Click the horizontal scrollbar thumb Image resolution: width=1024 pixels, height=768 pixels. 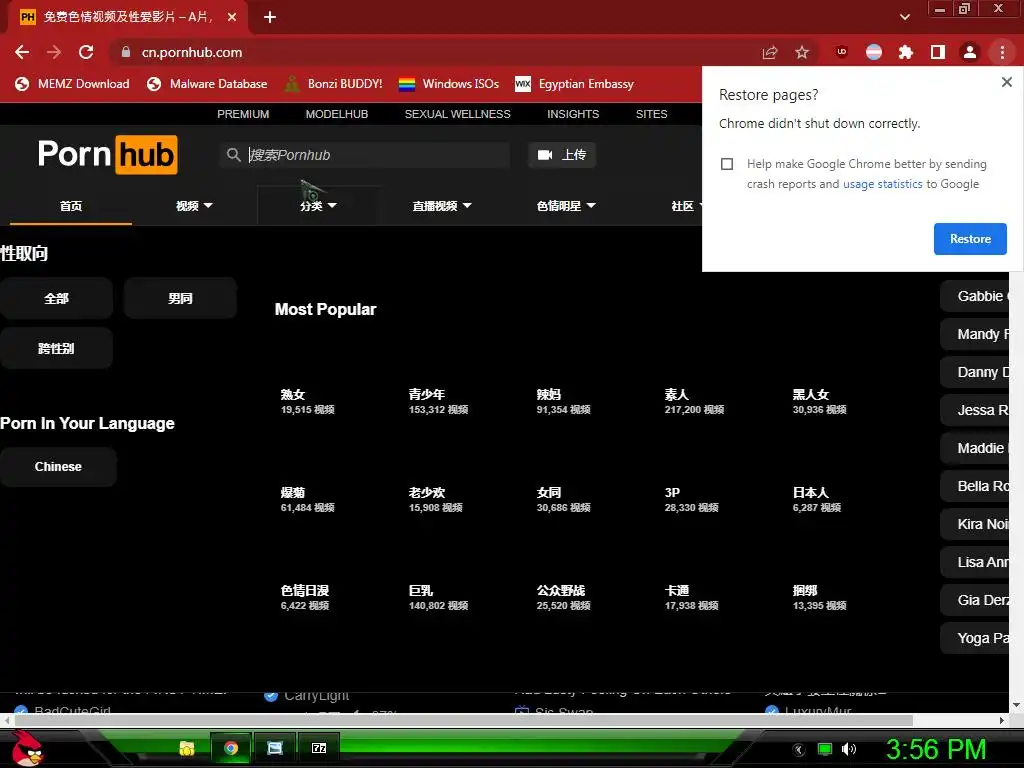(x=463, y=720)
